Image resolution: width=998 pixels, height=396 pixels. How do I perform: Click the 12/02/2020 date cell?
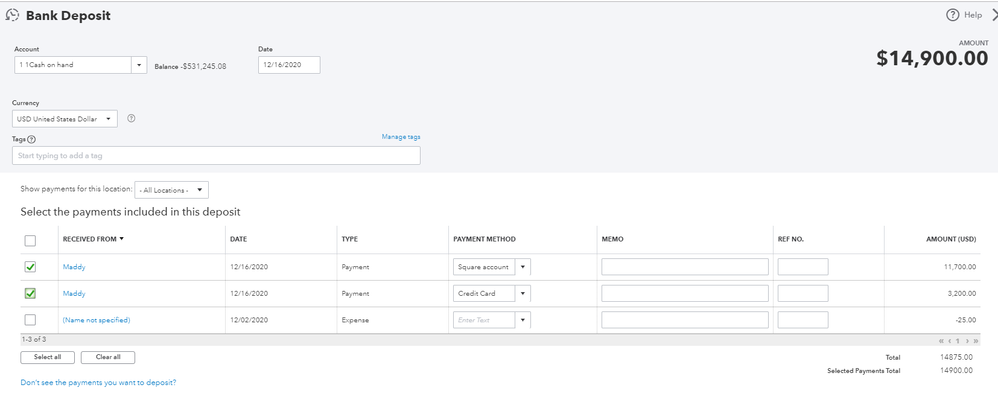249,320
